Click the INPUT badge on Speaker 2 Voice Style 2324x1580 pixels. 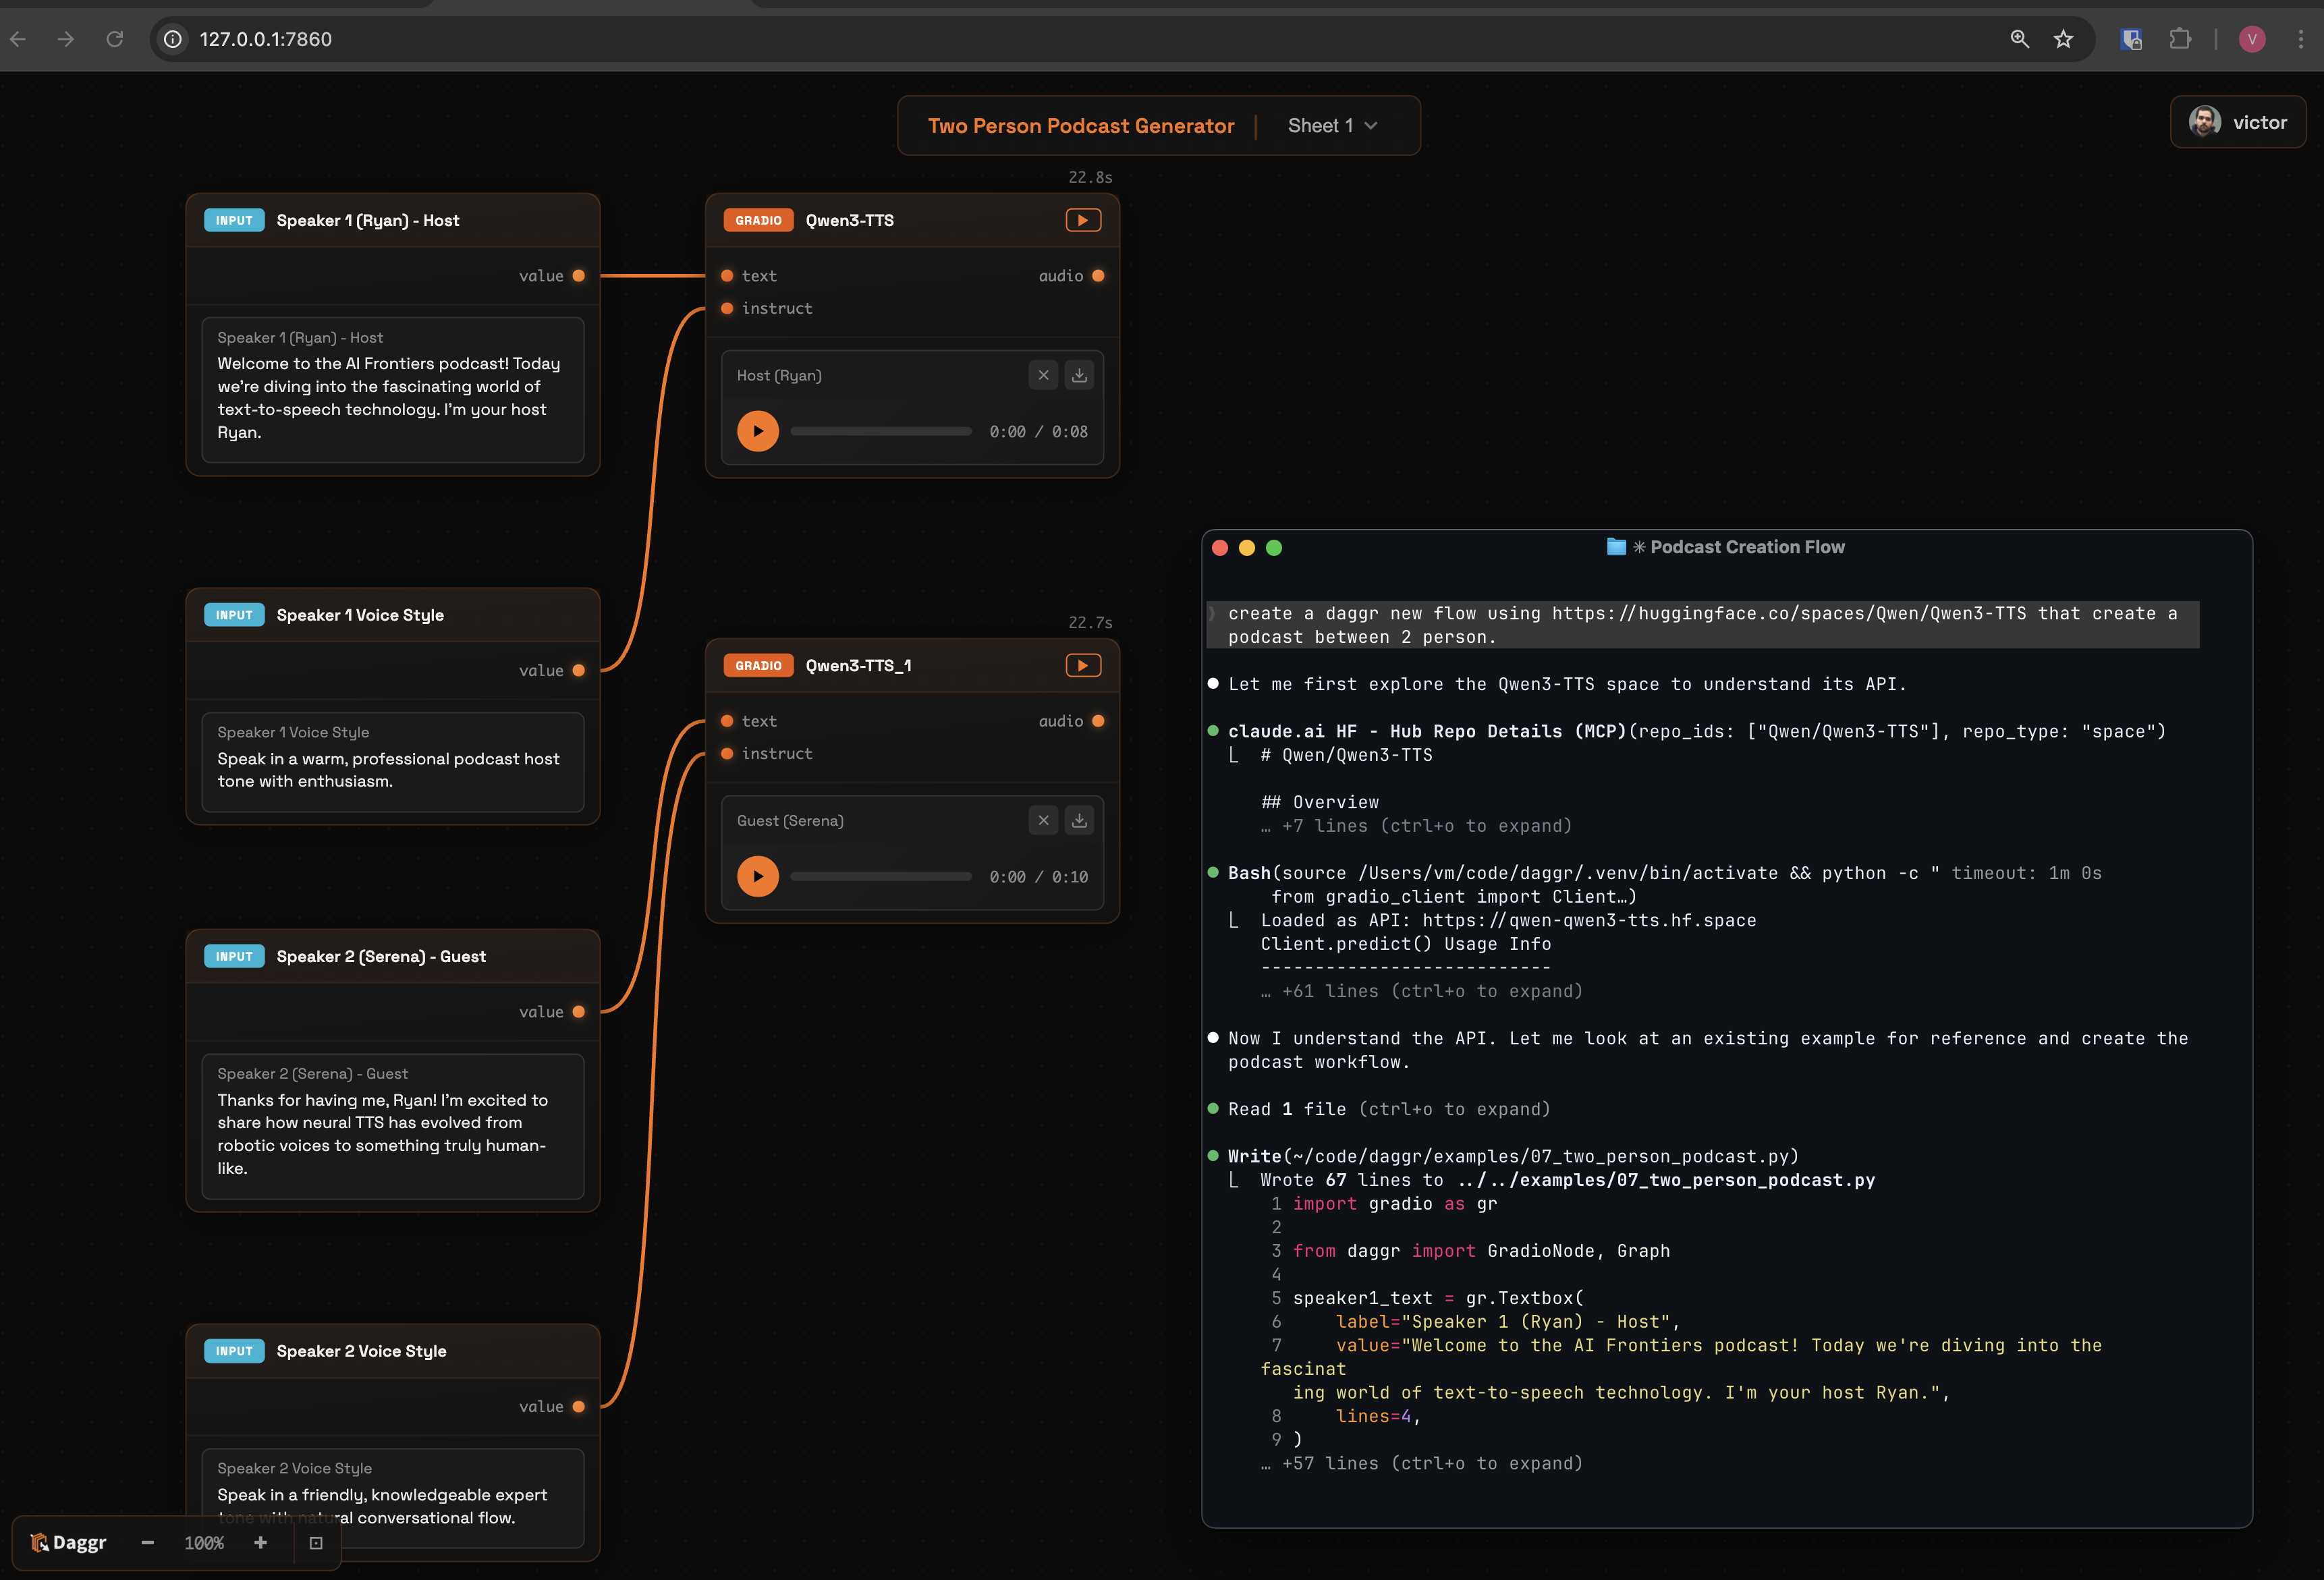point(234,1351)
